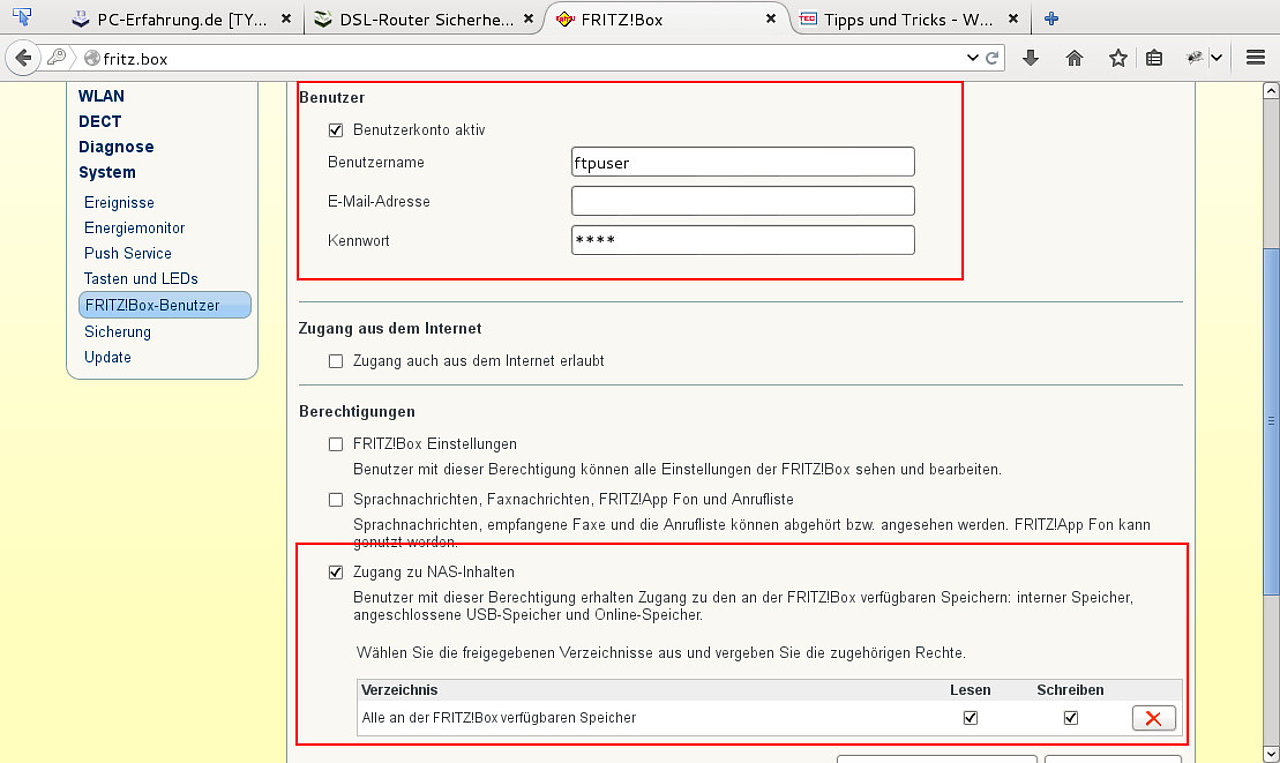Open the Energiemonitor page
Image resolution: width=1280 pixels, height=763 pixels.
(135, 228)
